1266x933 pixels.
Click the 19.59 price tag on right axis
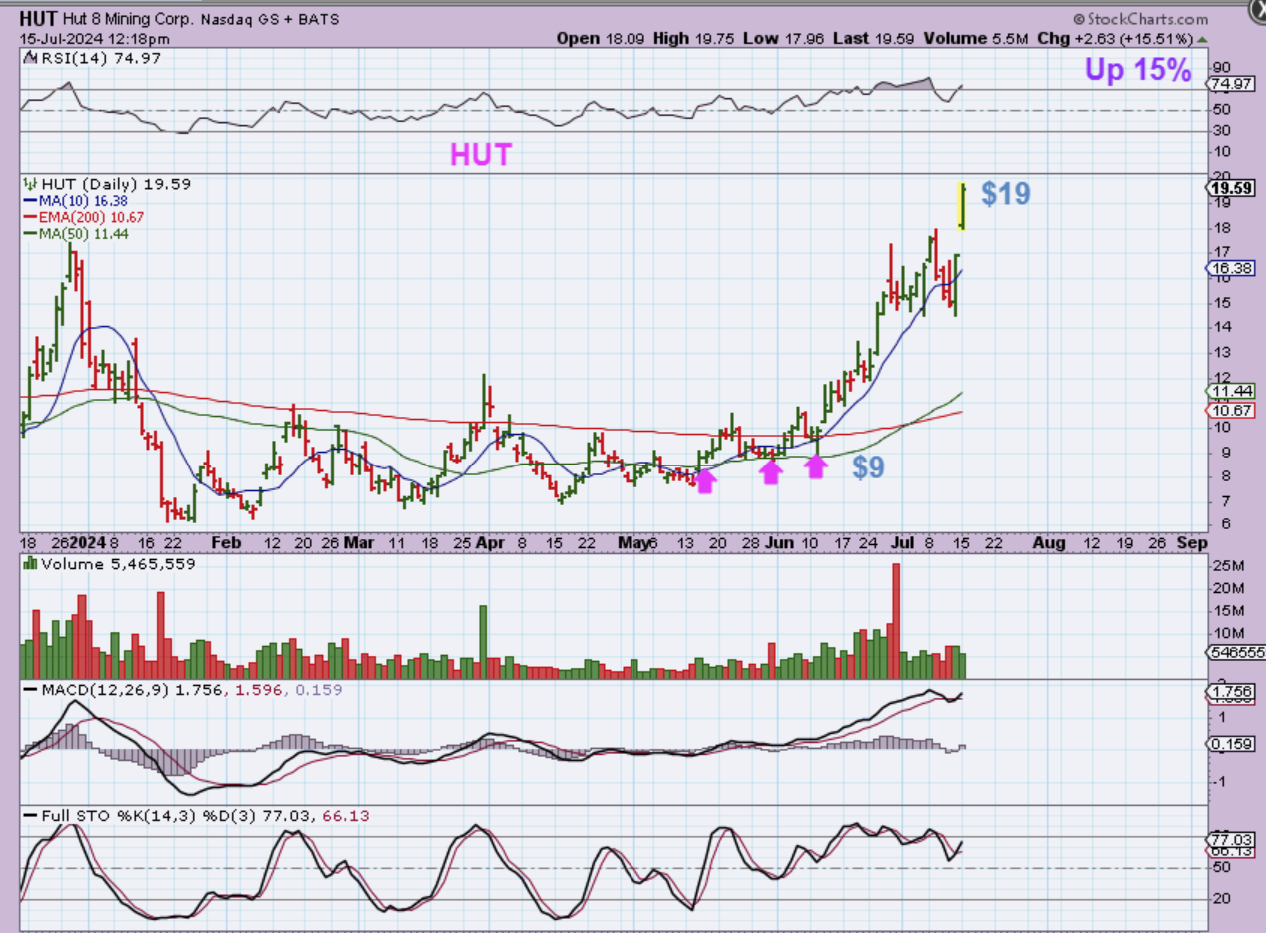coord(1231,187)
